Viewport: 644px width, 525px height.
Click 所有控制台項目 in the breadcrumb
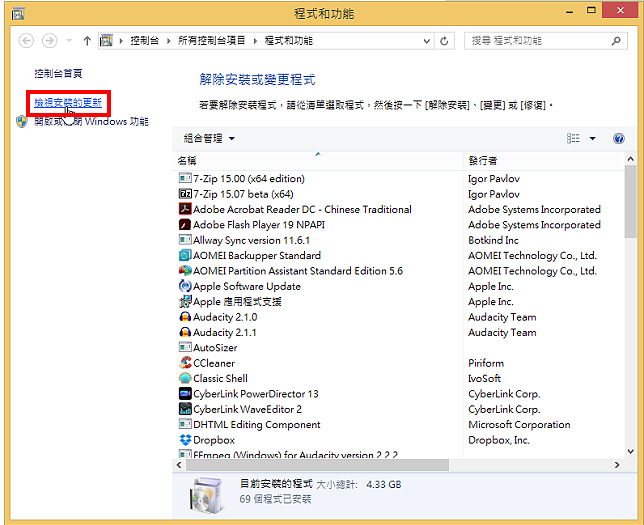pyautogui.click(x=212, y=41)
